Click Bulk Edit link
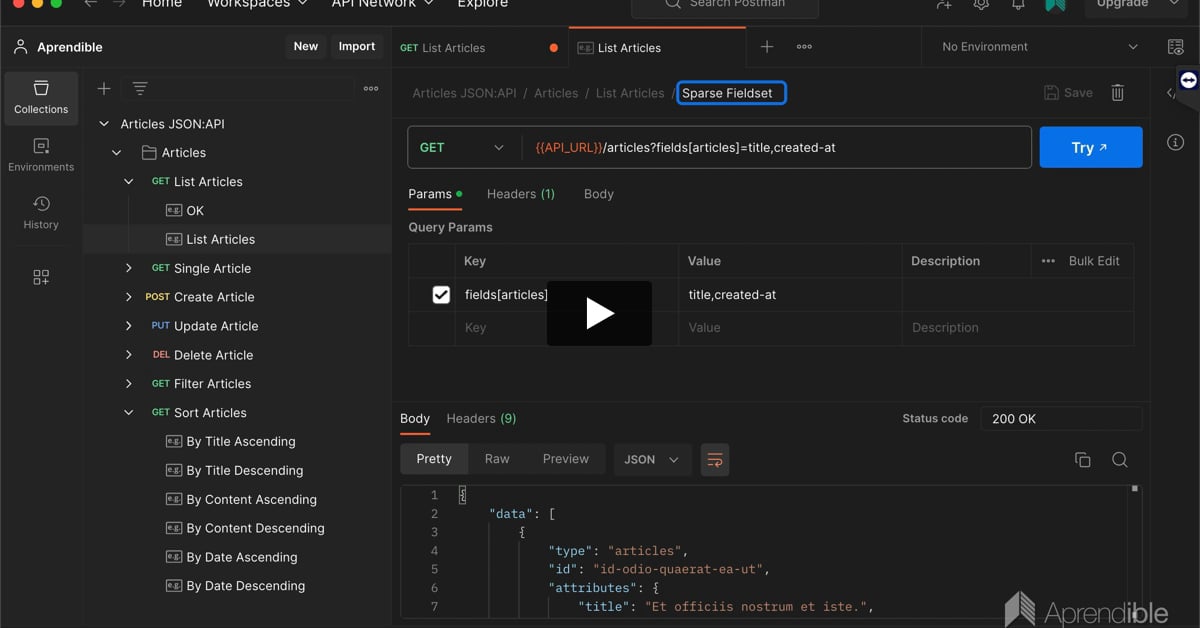1200x628 pixels. click(x=1094, y=261)
